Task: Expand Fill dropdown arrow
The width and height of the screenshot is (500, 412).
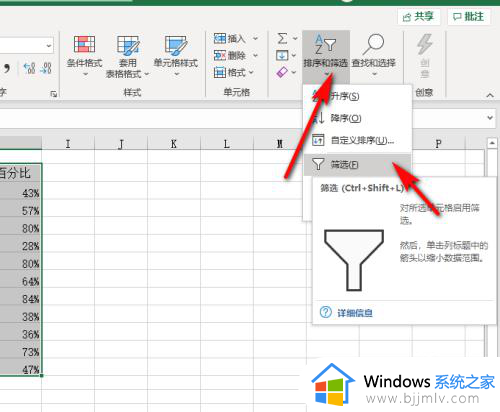Action: click(294, 55)
